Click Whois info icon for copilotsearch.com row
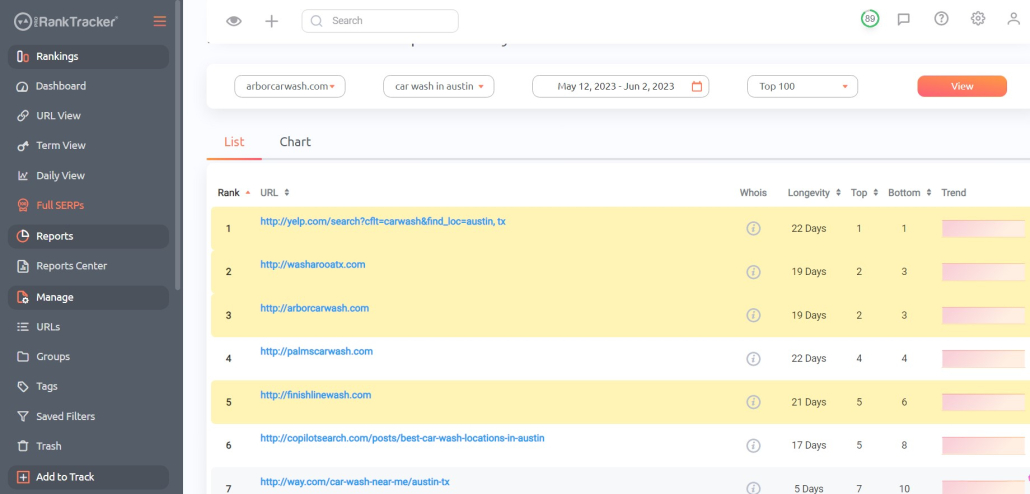This screenshot has height=494, width=1030. pyautogui.click(x=753, y=445)
